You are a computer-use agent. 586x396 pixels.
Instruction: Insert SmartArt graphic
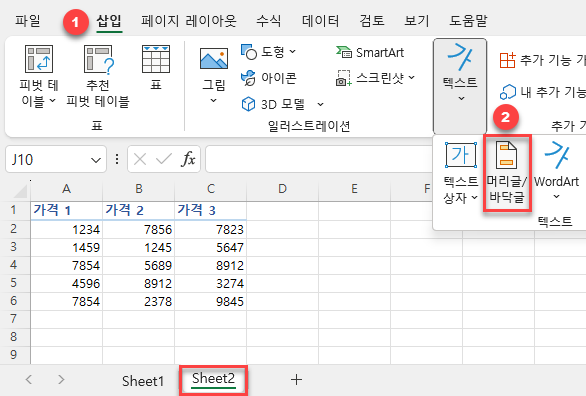tap(370, 52)
